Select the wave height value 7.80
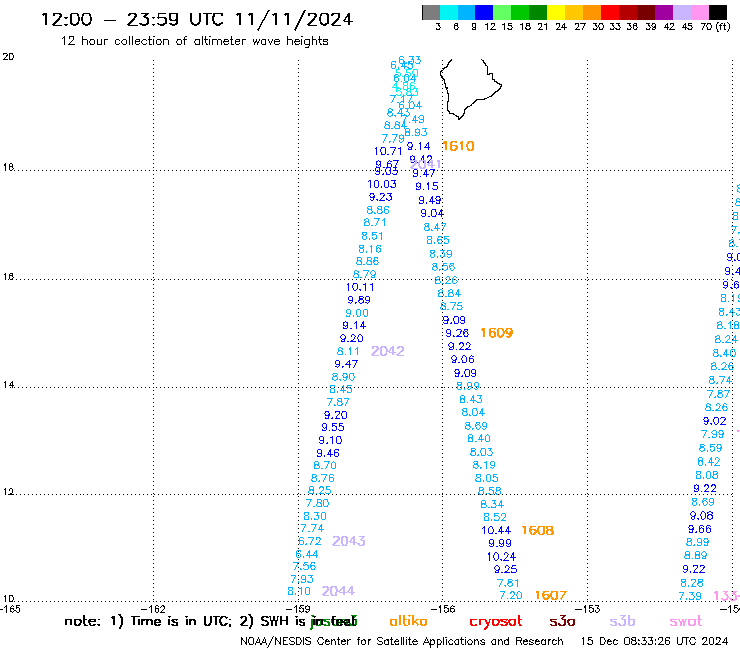The height and width of the screenshot is (650, 740). (x=317, y=504)
